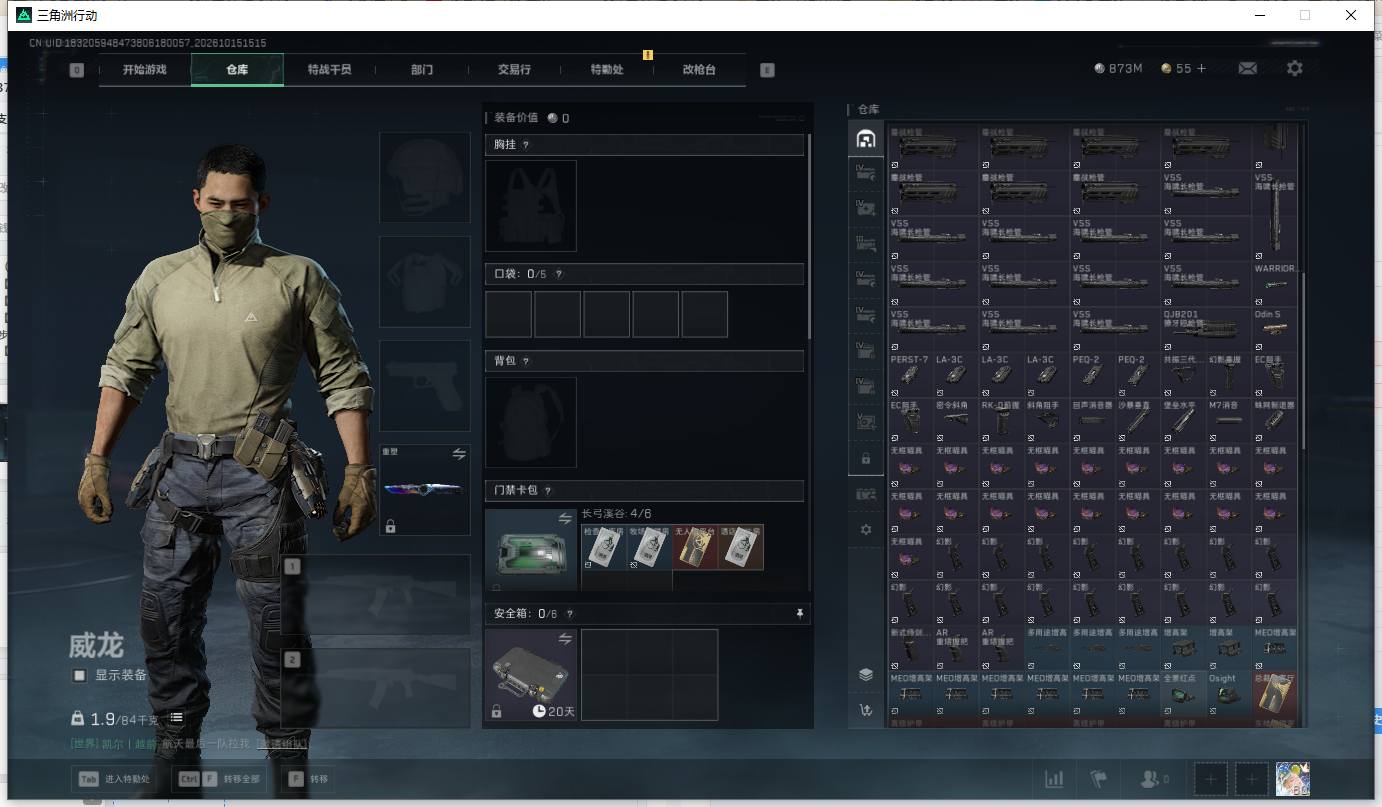Click the empty backpack slot
Screen dimensions: 1382x807
[x=531, y=422]
